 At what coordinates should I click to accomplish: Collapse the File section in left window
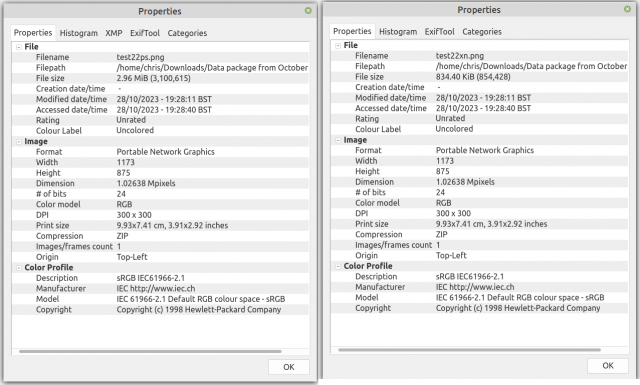point(19,47)
